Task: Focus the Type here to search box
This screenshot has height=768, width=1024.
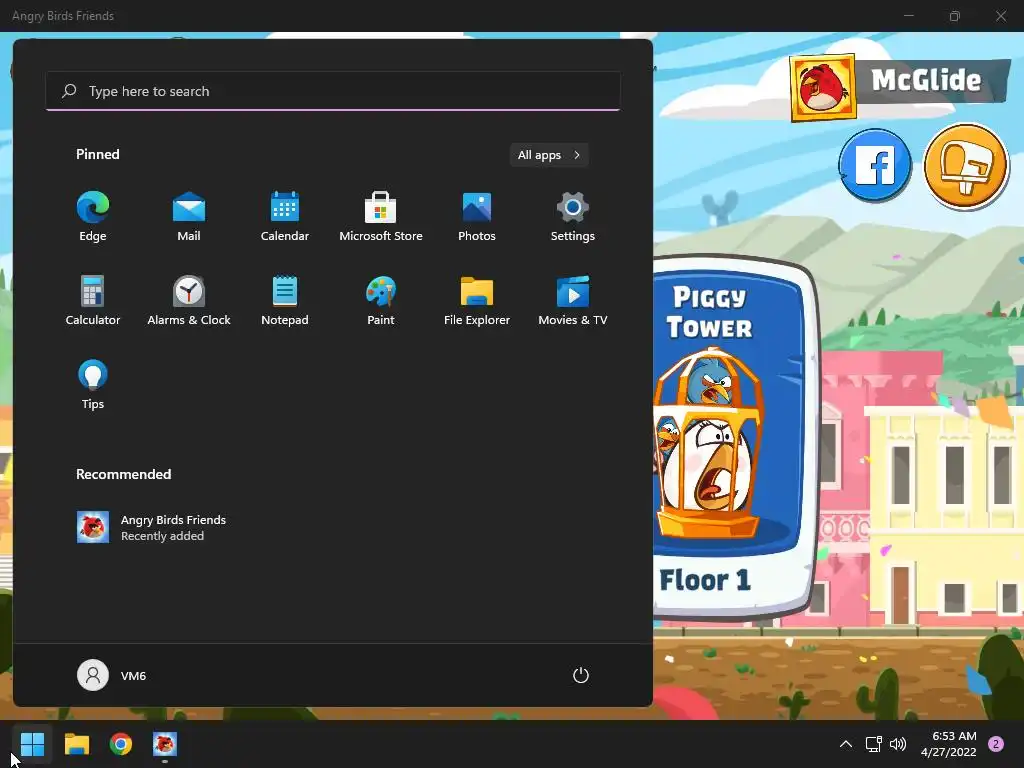Action: [x=333, y=91]
